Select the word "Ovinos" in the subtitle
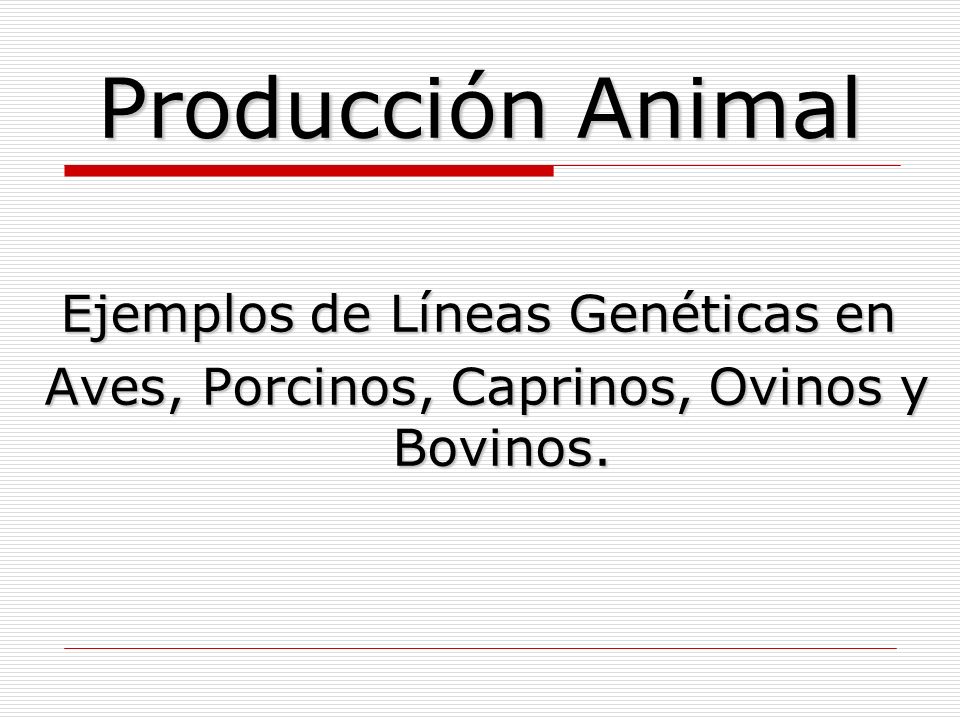Viewport: 960px width, 720px height. pos(795,386)
